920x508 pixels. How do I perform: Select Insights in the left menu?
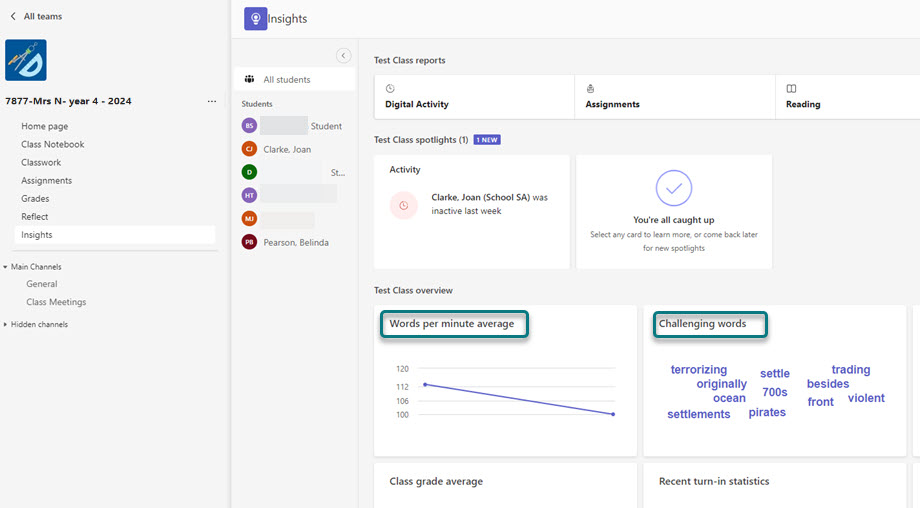tap(114, 235)
